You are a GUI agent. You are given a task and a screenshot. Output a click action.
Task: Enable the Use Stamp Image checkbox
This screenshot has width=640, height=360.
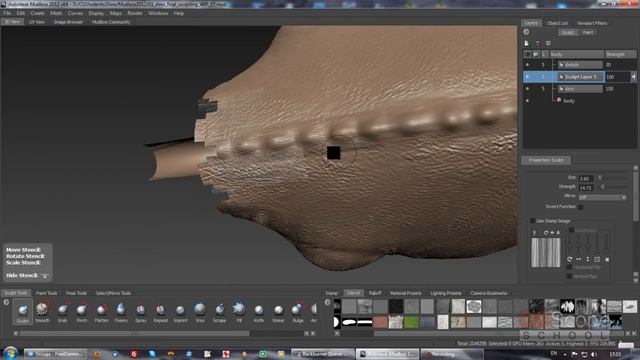point(532,221)
